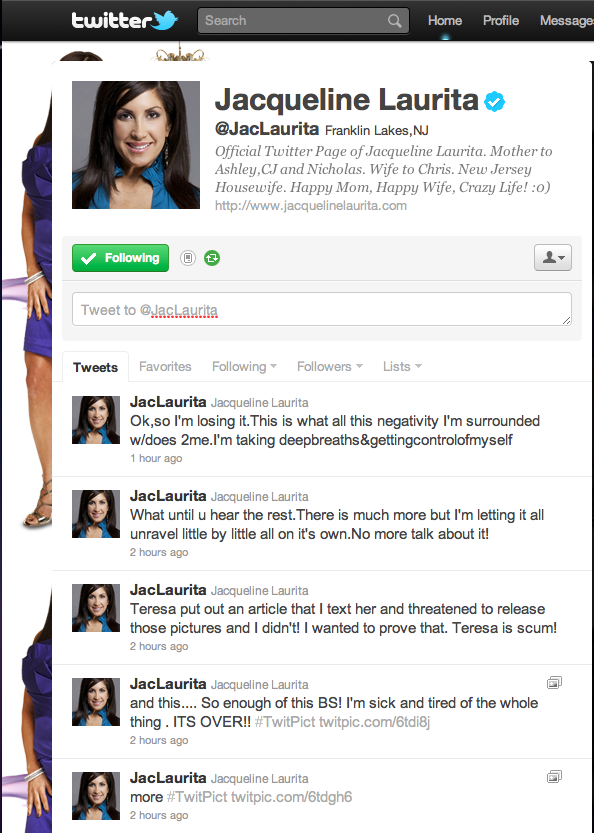This screenshot has width=594, height=833.
Task: Open the user actions person dropdown
Action: click(x=553, y=258)
